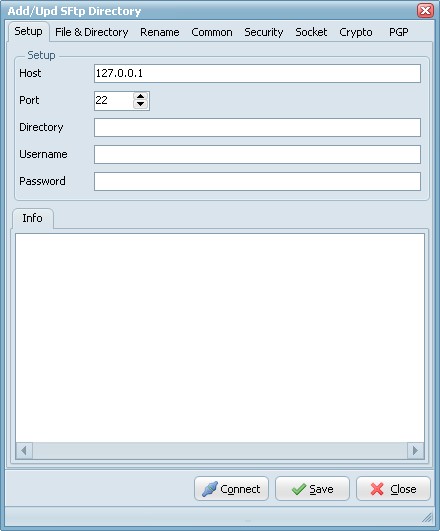Click the Directory input field
The height and width of the screenshot is (531, 440).
[257, 127]
